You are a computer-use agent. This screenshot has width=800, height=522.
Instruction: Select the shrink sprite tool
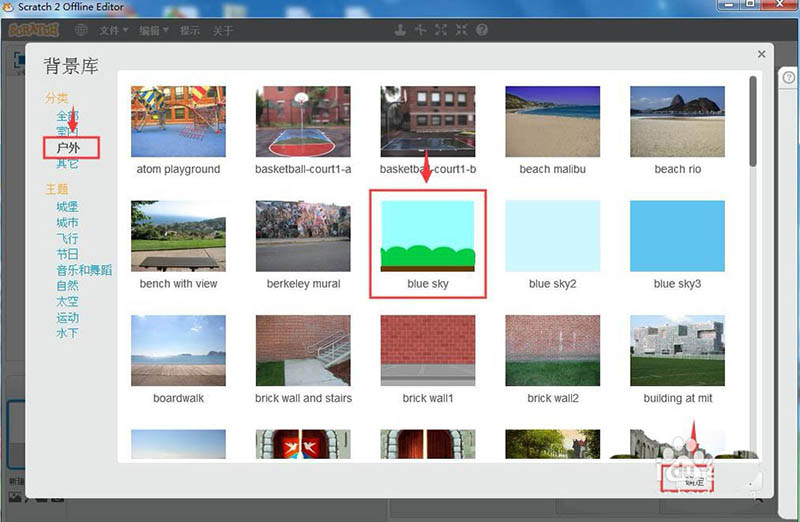click(x=461, y=30)
